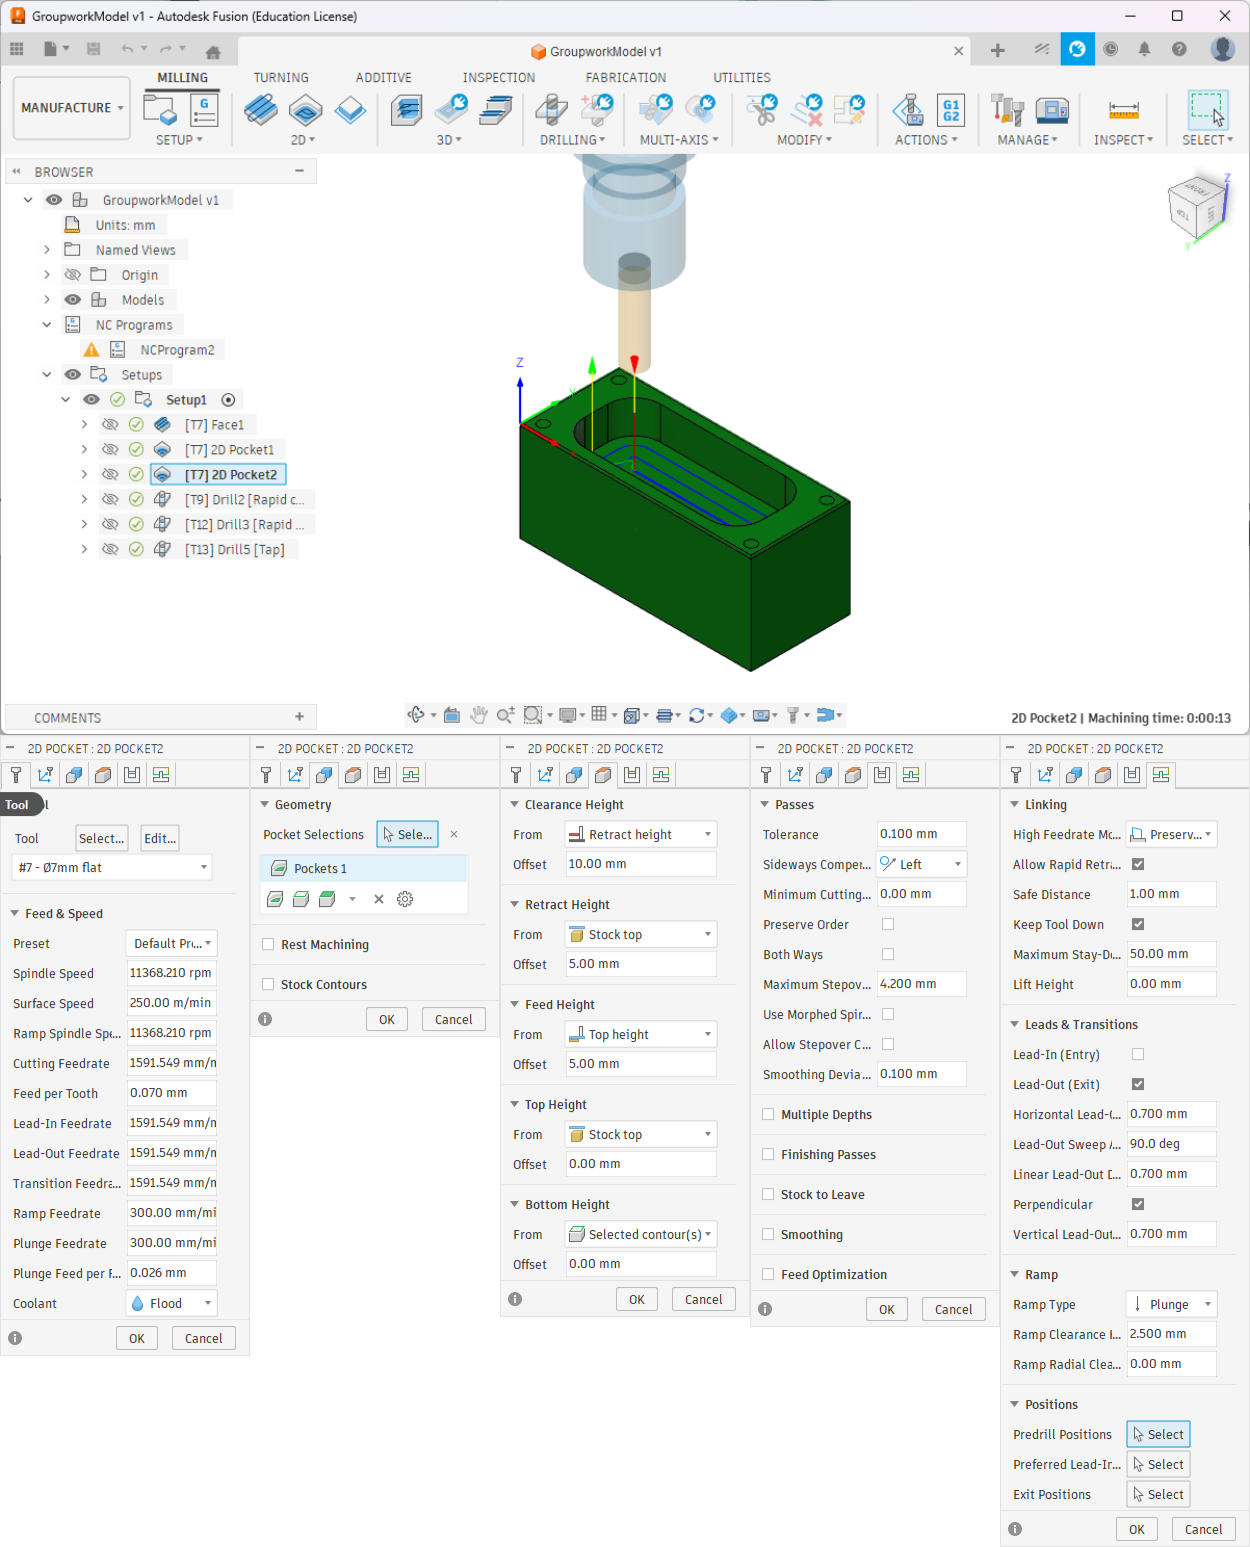Uncheck Allow Rapid Retract checkbox
Image resolution: width=1250 pixels, height=1547 pixels.
(x=1138, y=864)
